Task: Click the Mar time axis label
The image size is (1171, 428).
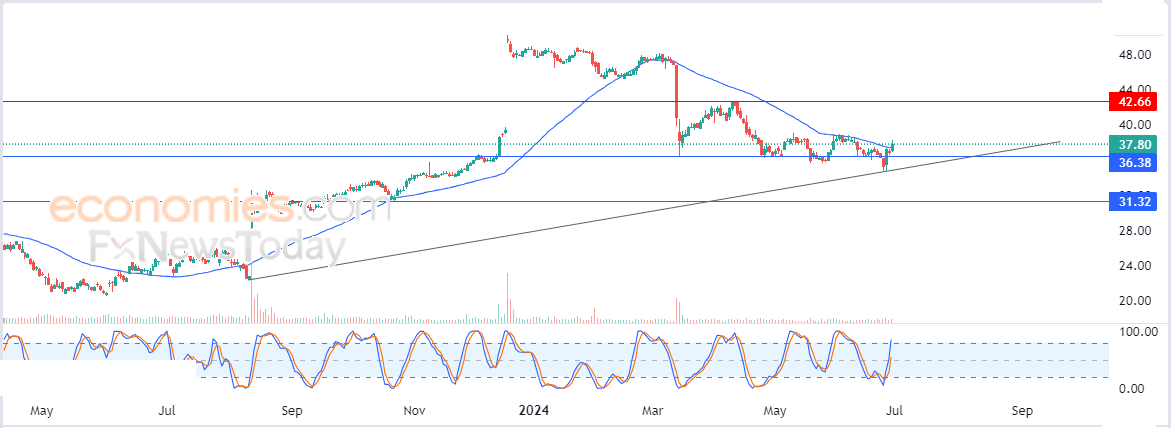Action: 654,412
